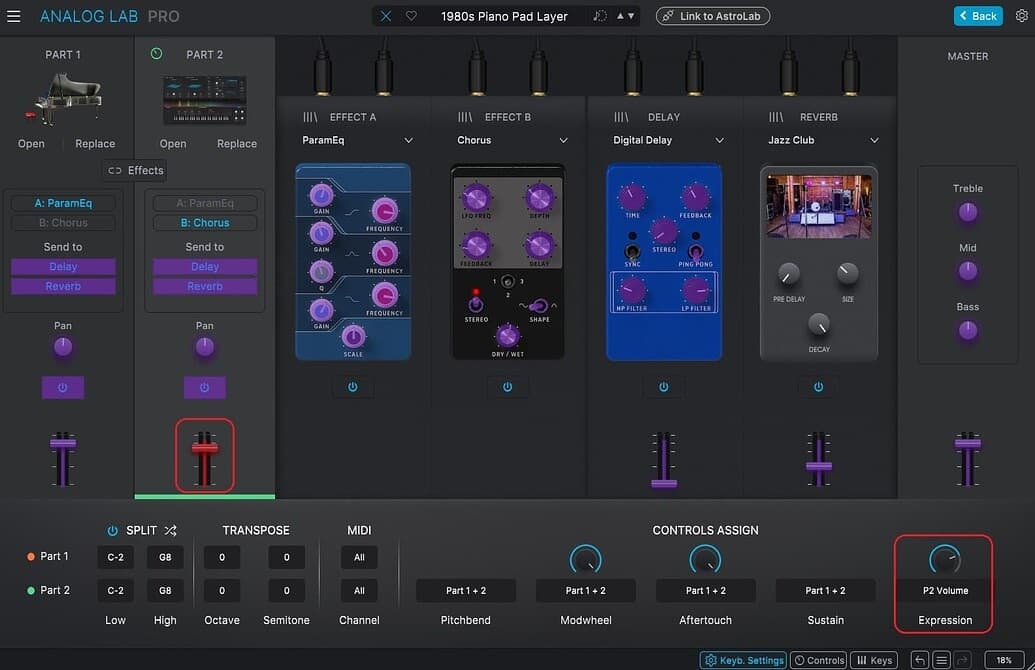The width and height of the screenshot is (1035, 670).
Task: Click the split swap arrows icon
Action: (170, 530)
